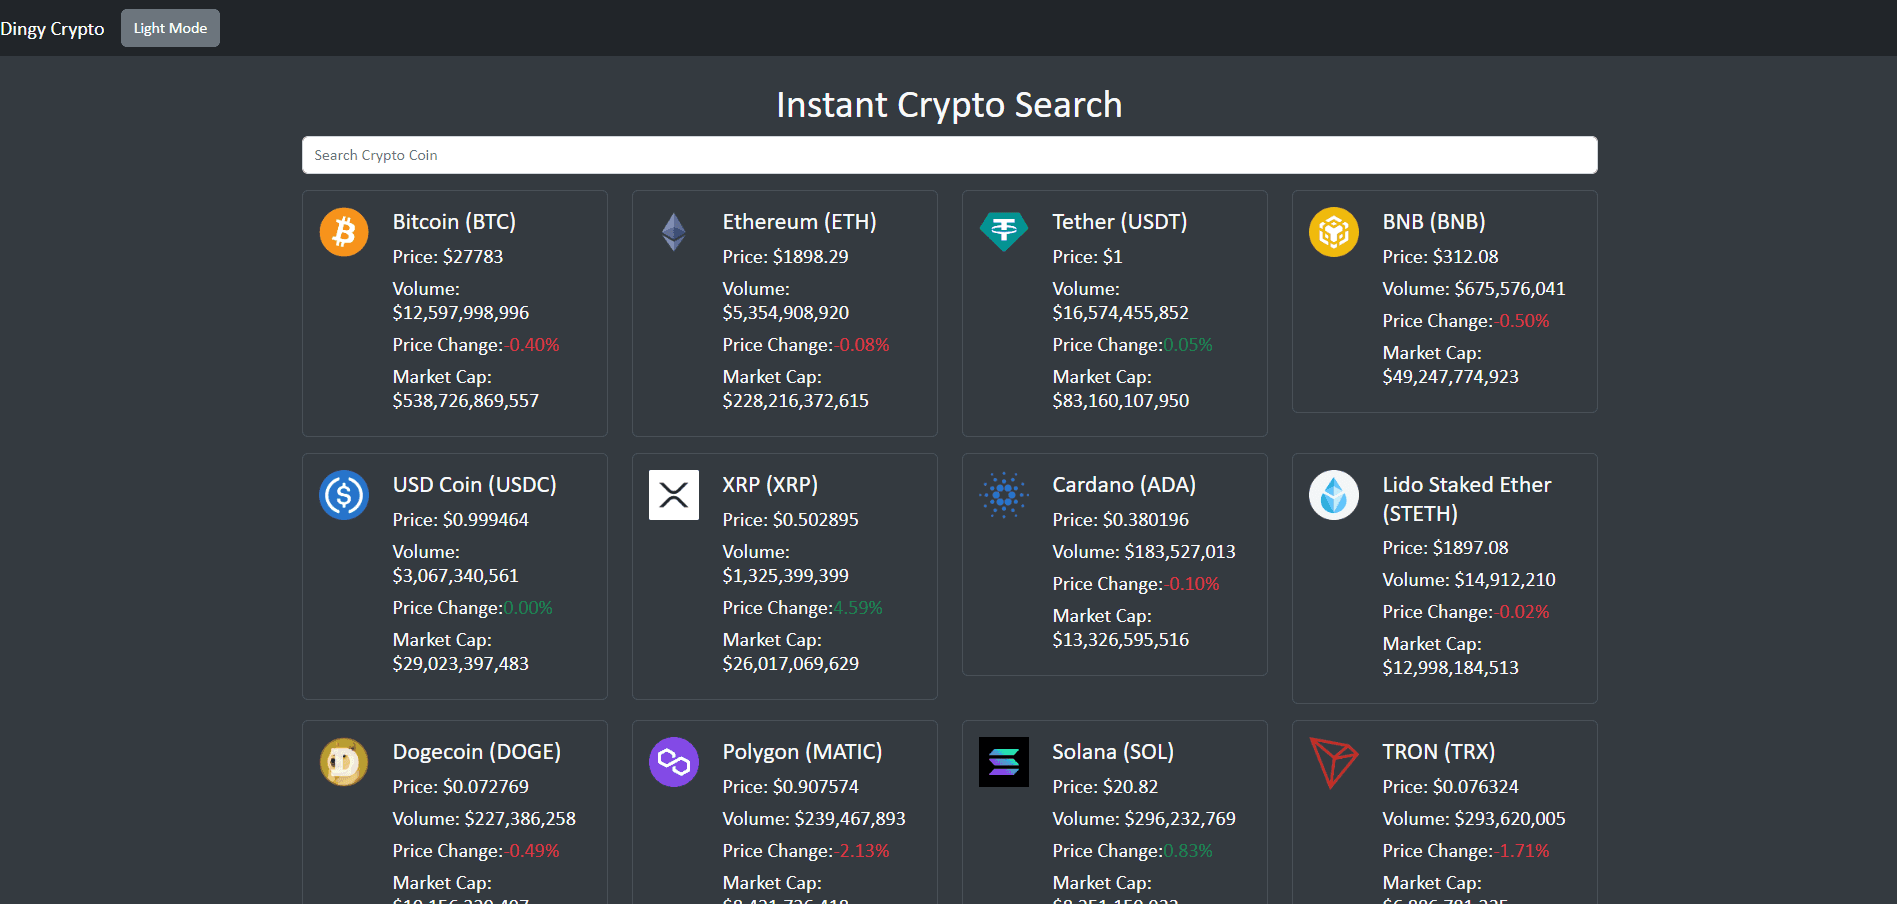Click the Dingy Crypto brand name
The height and width of the screenshot is (904, 1897).
52,28
